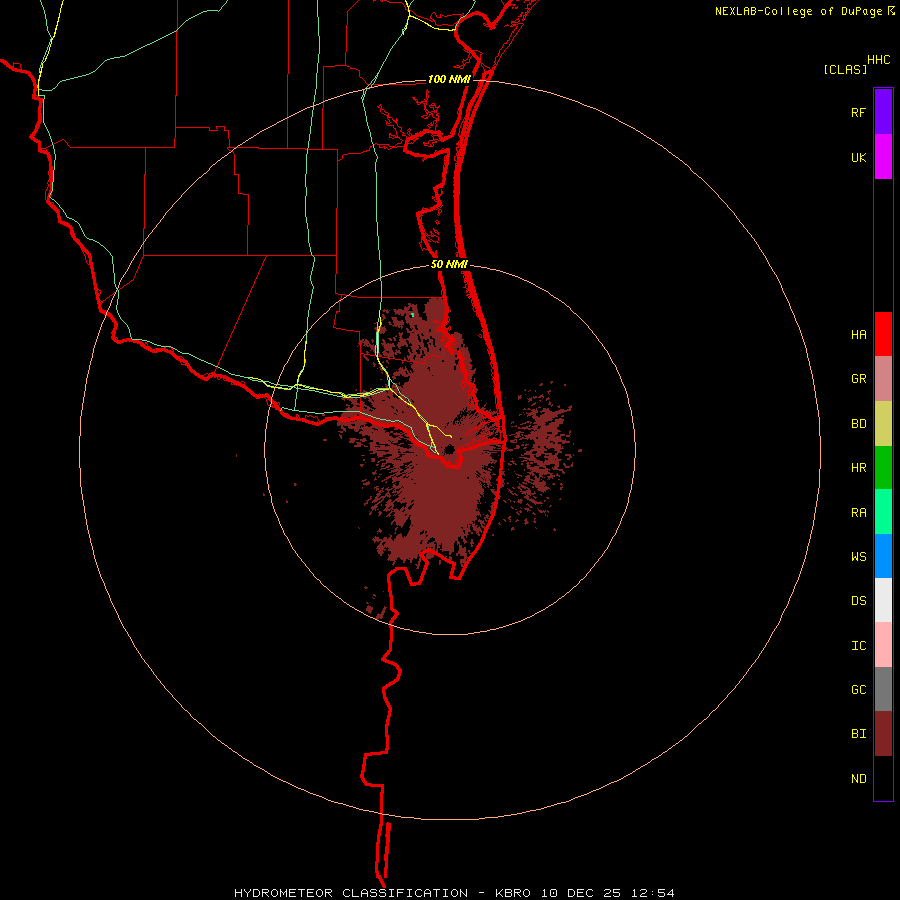Click the 'KBRO' station identifier
This screenshot has width=900, height=900.
[x=513, y=893]
